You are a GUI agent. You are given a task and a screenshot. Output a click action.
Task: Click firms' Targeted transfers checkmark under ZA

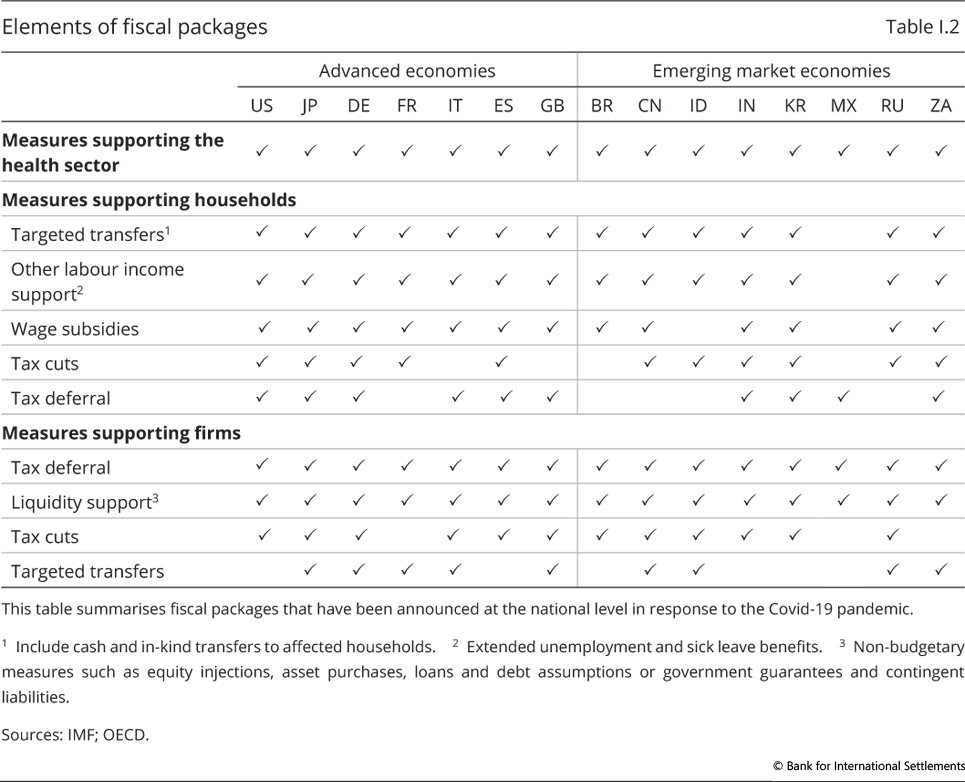tap(941, 570)
